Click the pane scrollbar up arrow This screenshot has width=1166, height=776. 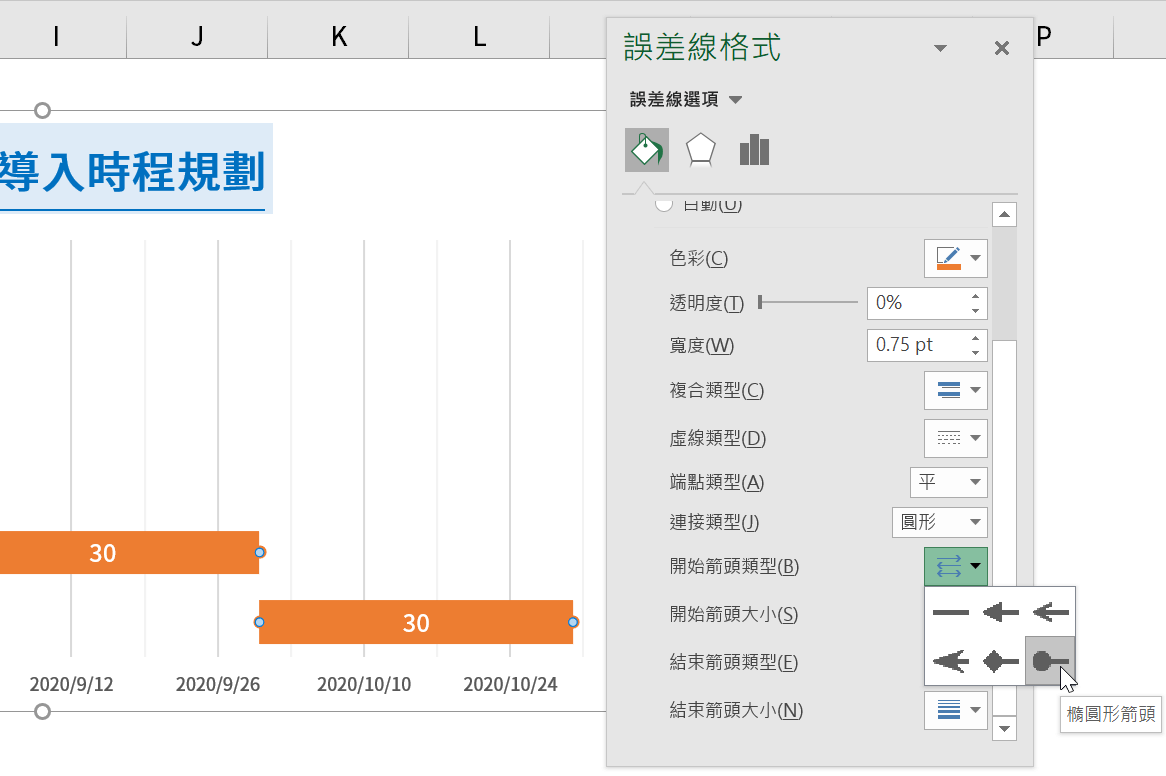pos(1004,215)
